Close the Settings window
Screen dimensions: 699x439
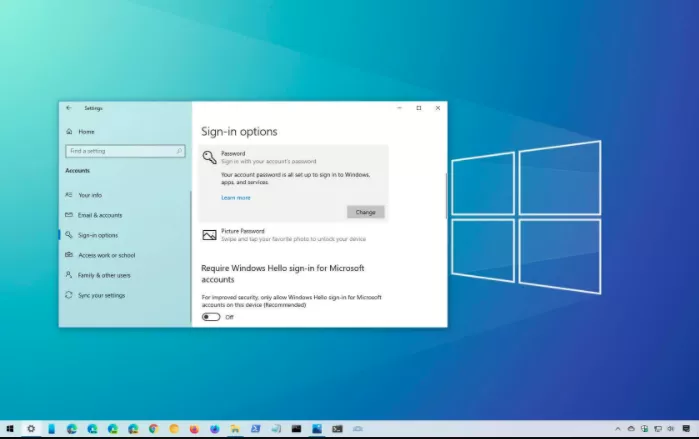[x=438, y=108]
